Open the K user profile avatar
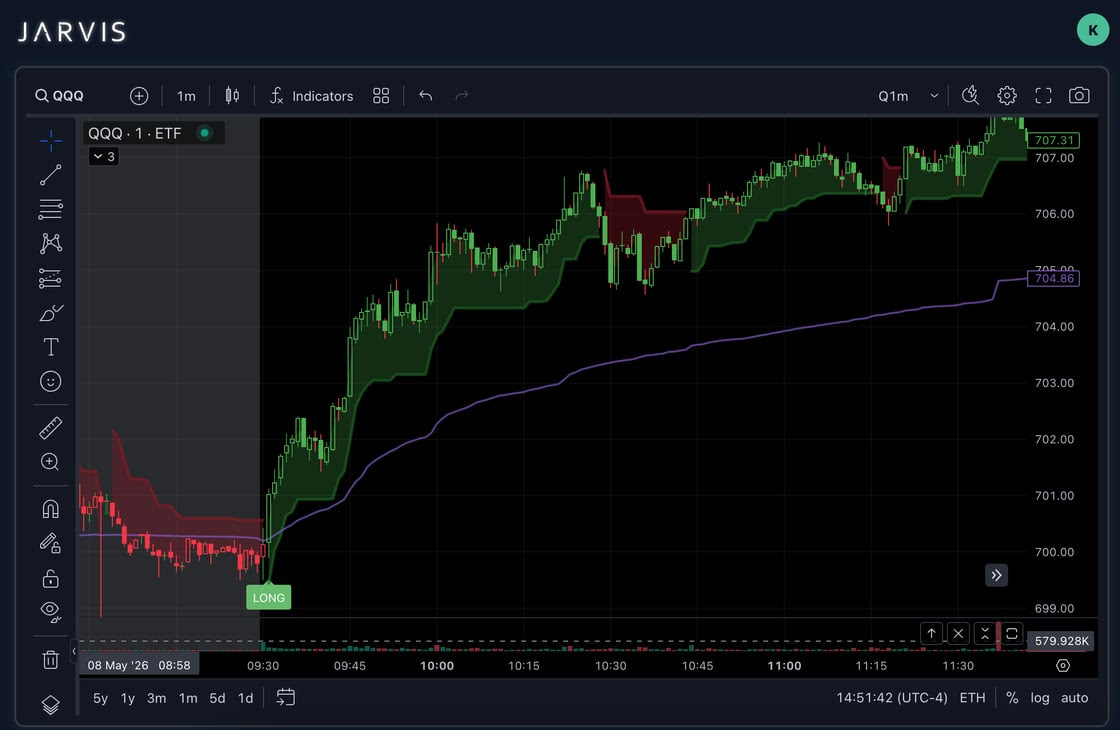Image resolution: width=1120 pixels, height=730 pixels. pos(1093,30)
